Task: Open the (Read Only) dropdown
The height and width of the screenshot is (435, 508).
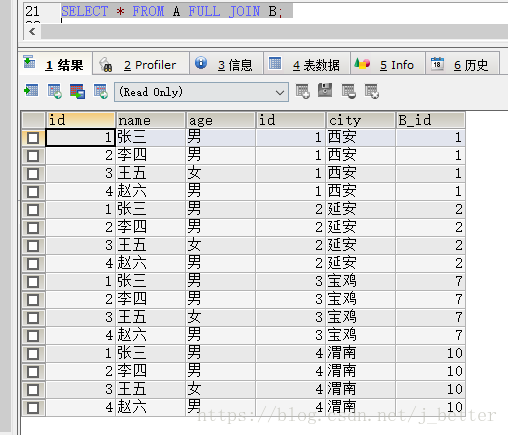Action: tap(201, 92)
